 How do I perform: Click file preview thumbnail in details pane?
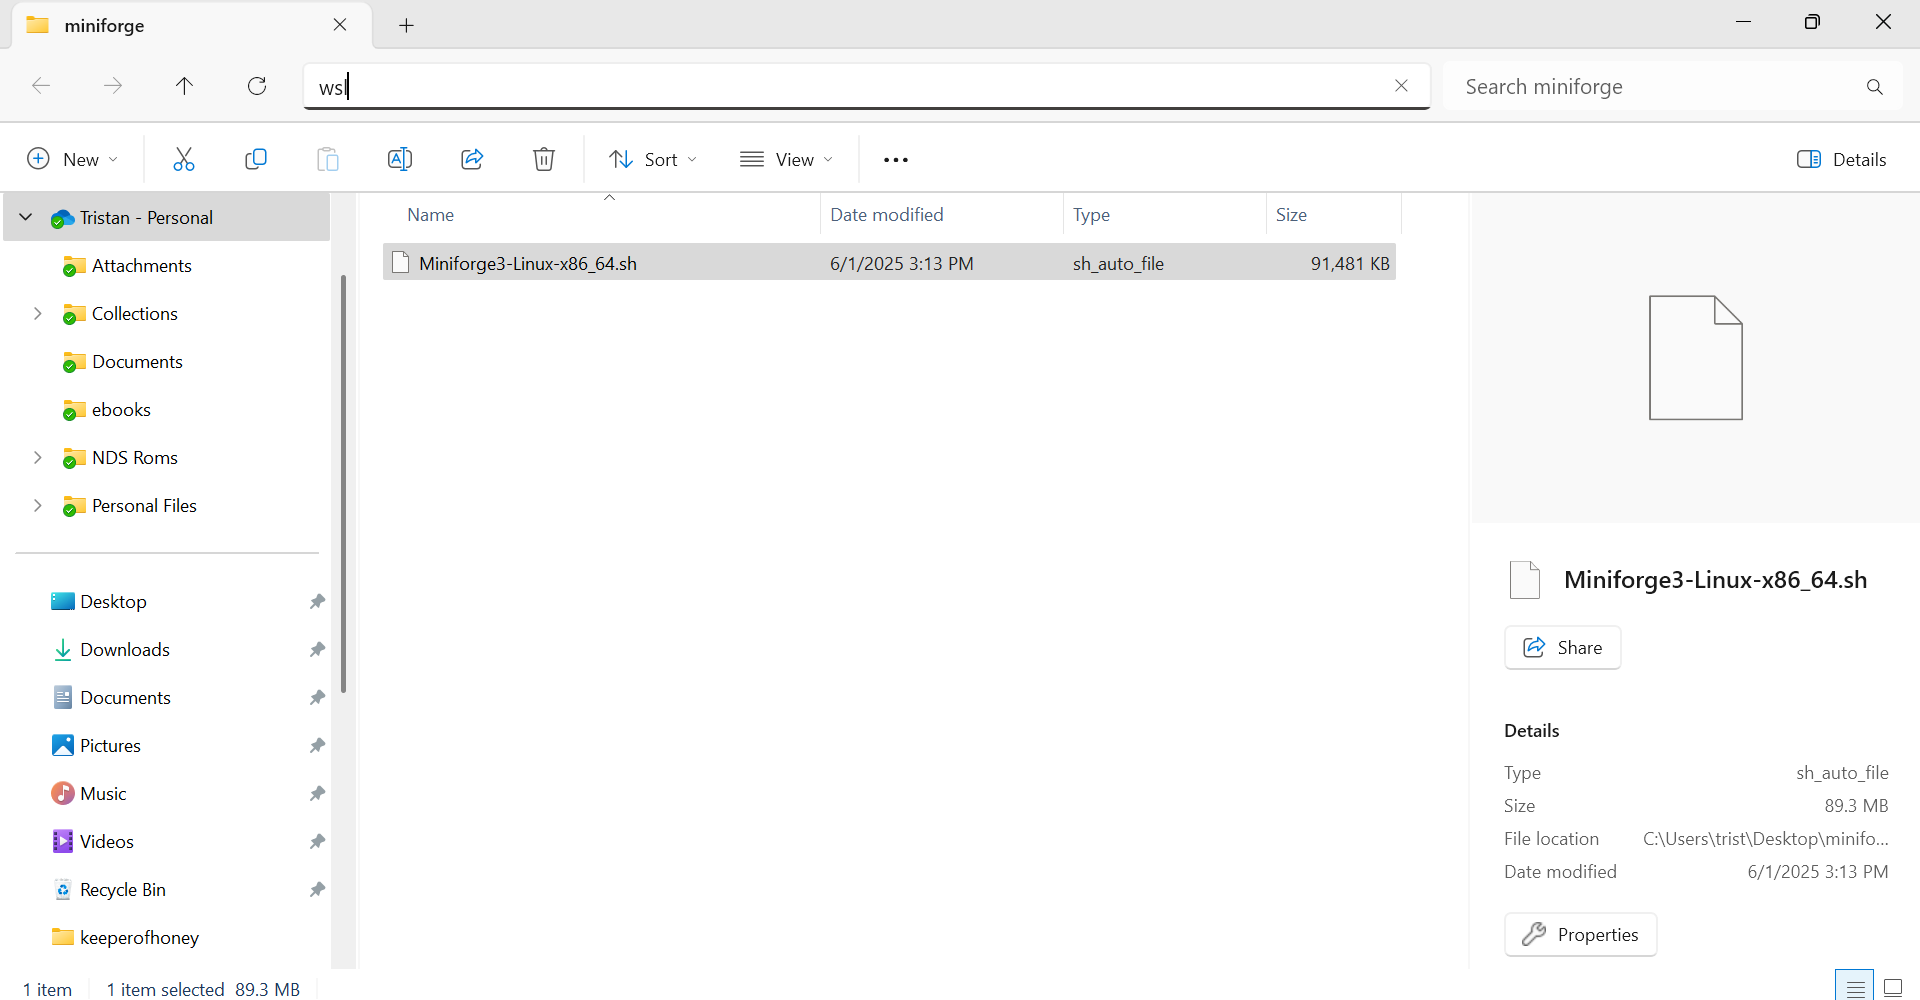click(x=1695, y=358)
